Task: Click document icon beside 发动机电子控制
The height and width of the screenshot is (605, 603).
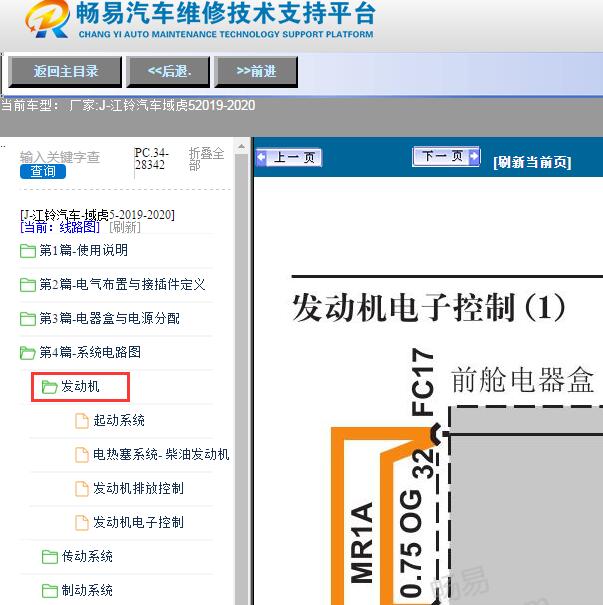Action: click(81, 522)
